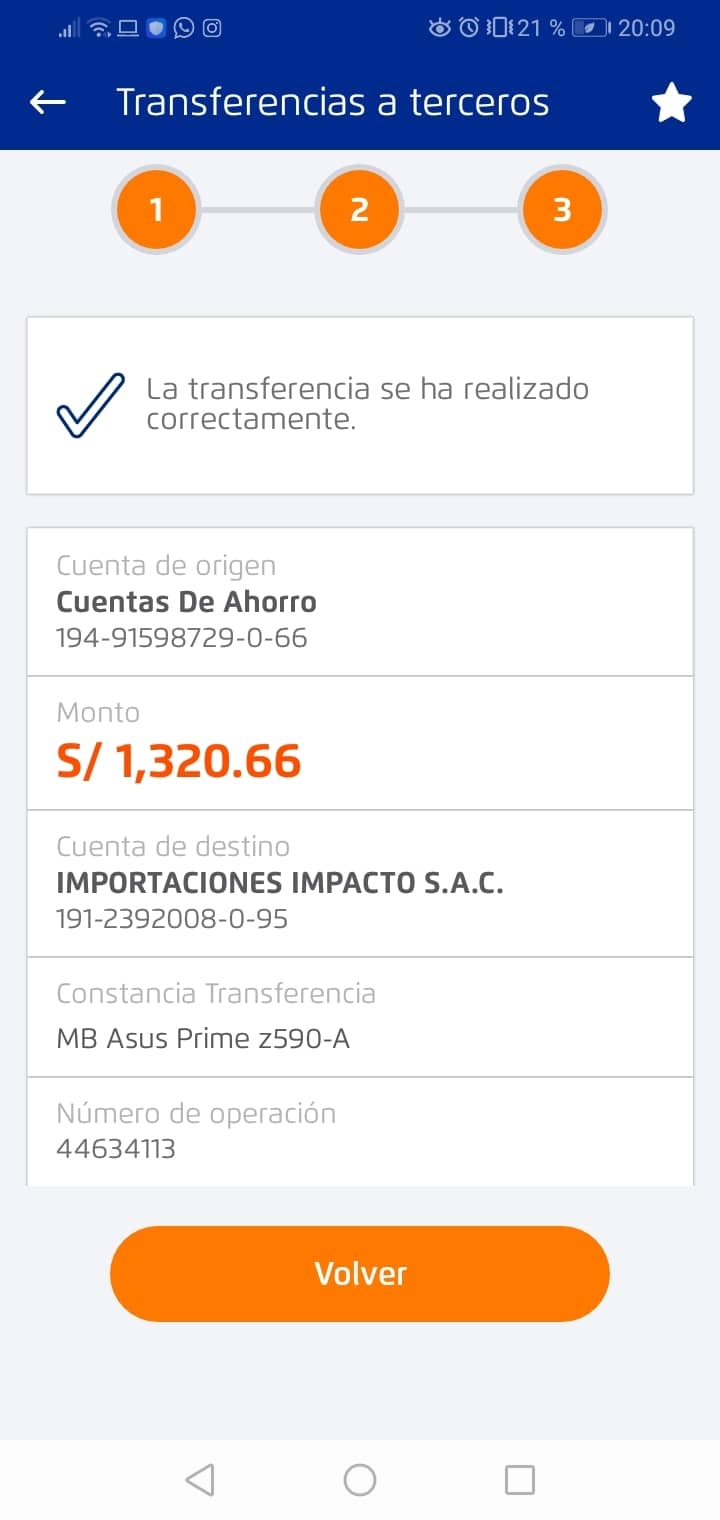This screenshot has height=1520, width=720.
Task: Tap operation number 44634113
Action: 116,1148
